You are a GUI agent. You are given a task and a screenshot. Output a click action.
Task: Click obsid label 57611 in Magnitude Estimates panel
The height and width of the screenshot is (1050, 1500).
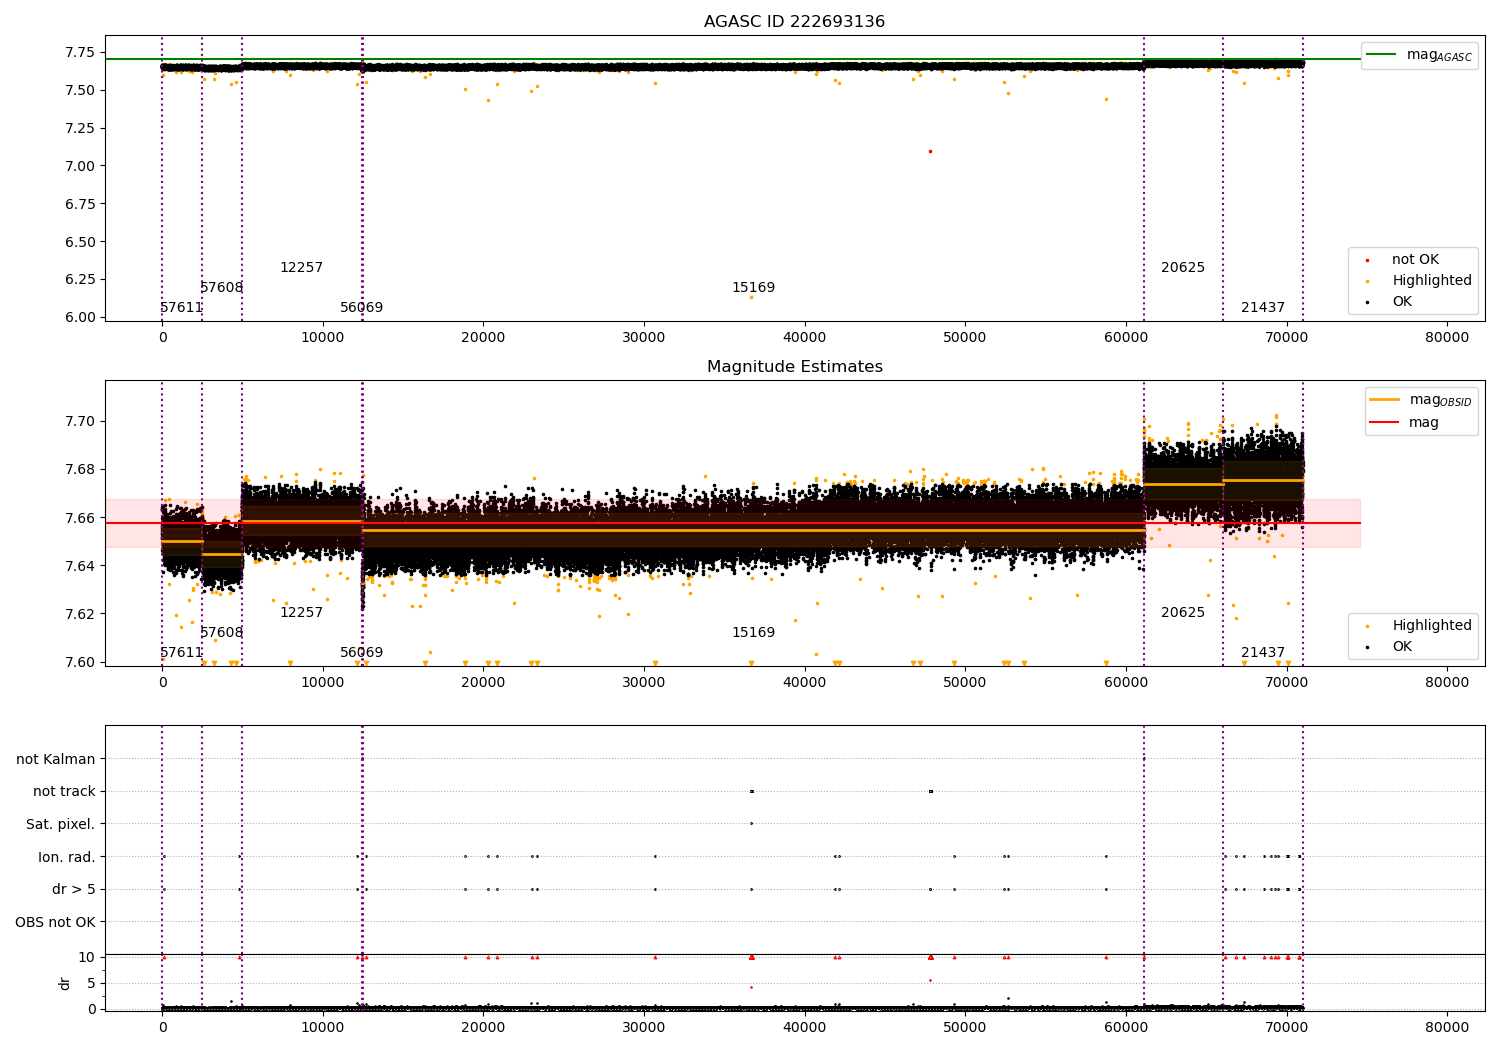[181, 653]
